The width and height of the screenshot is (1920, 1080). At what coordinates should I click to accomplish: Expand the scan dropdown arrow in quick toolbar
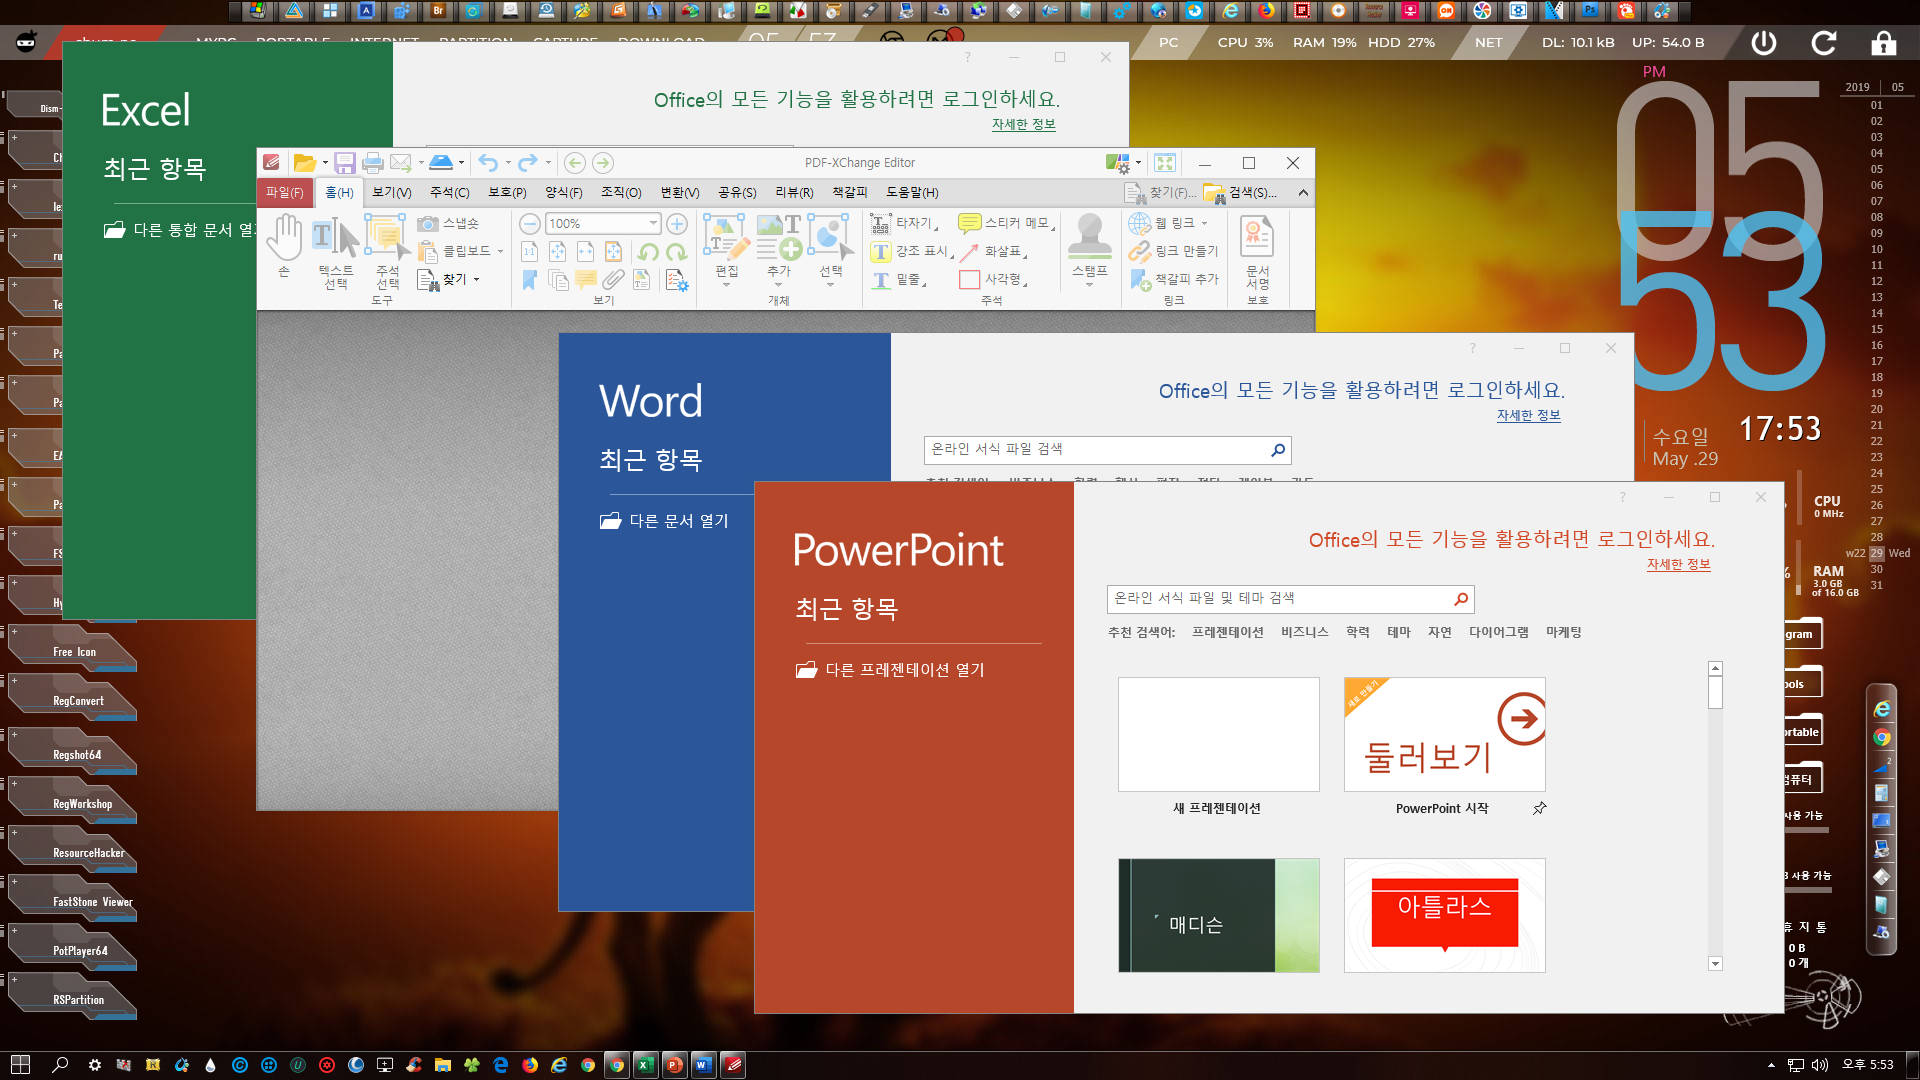[461, 163]
